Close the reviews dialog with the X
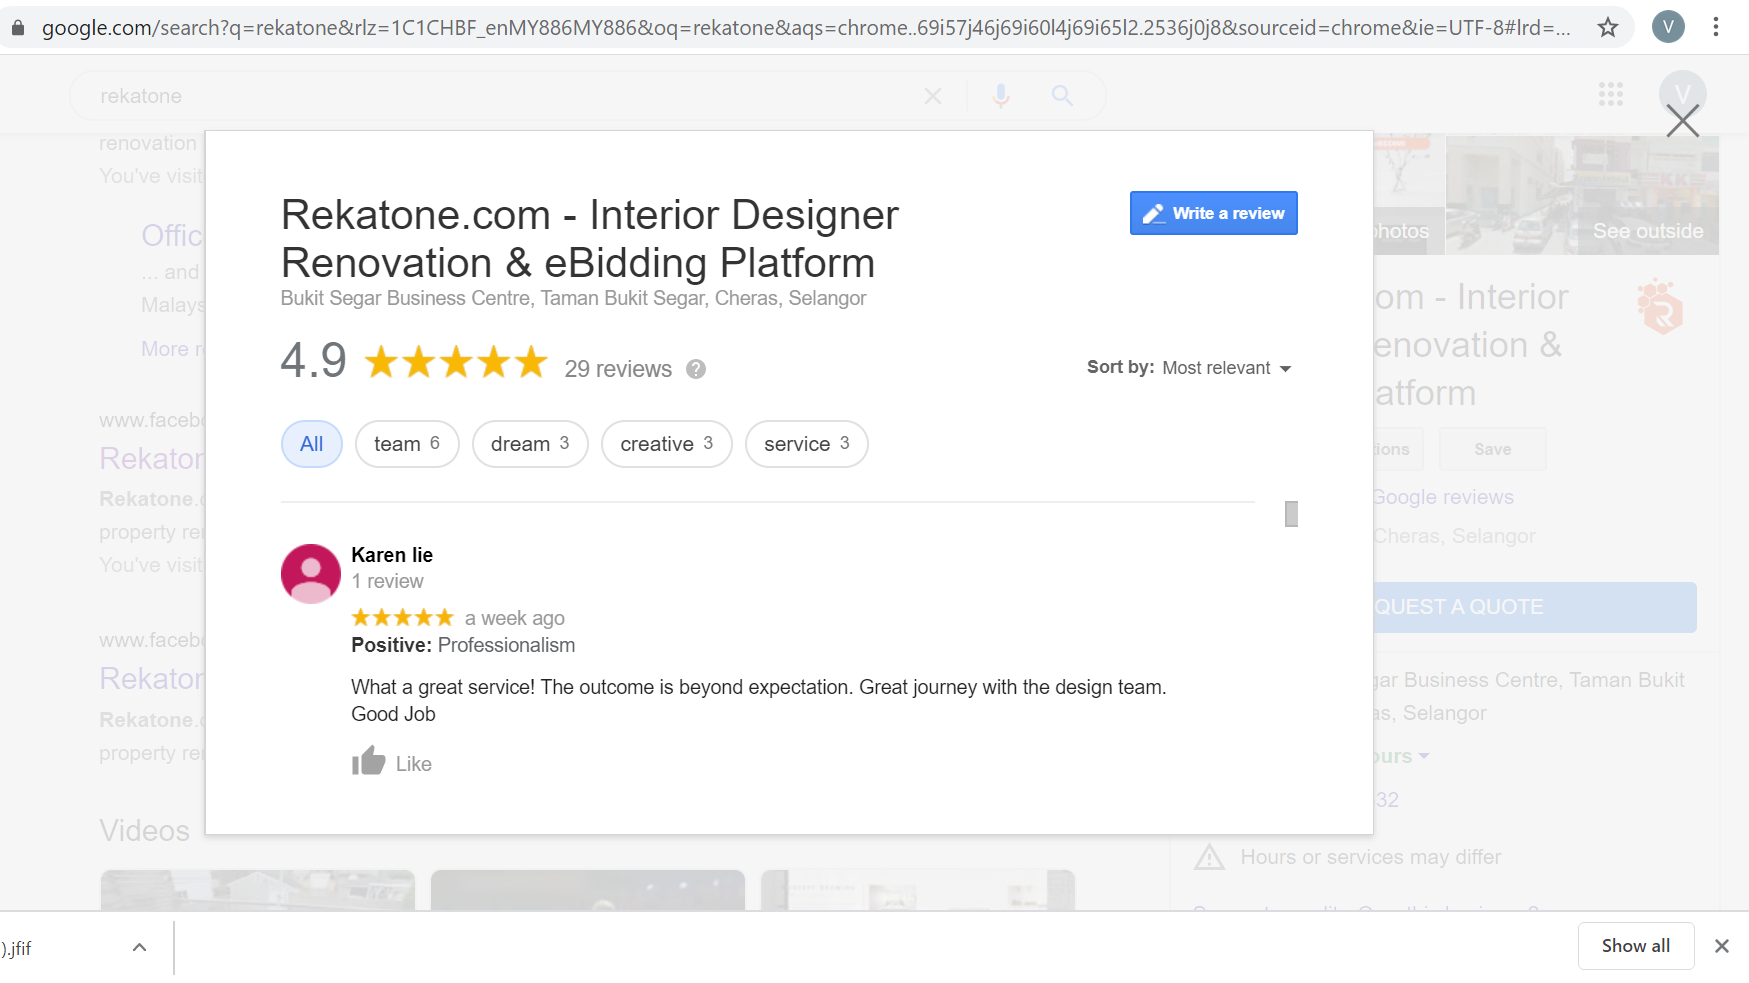This screenshot has width=1749, height=983. click(x=1683, y=122)
